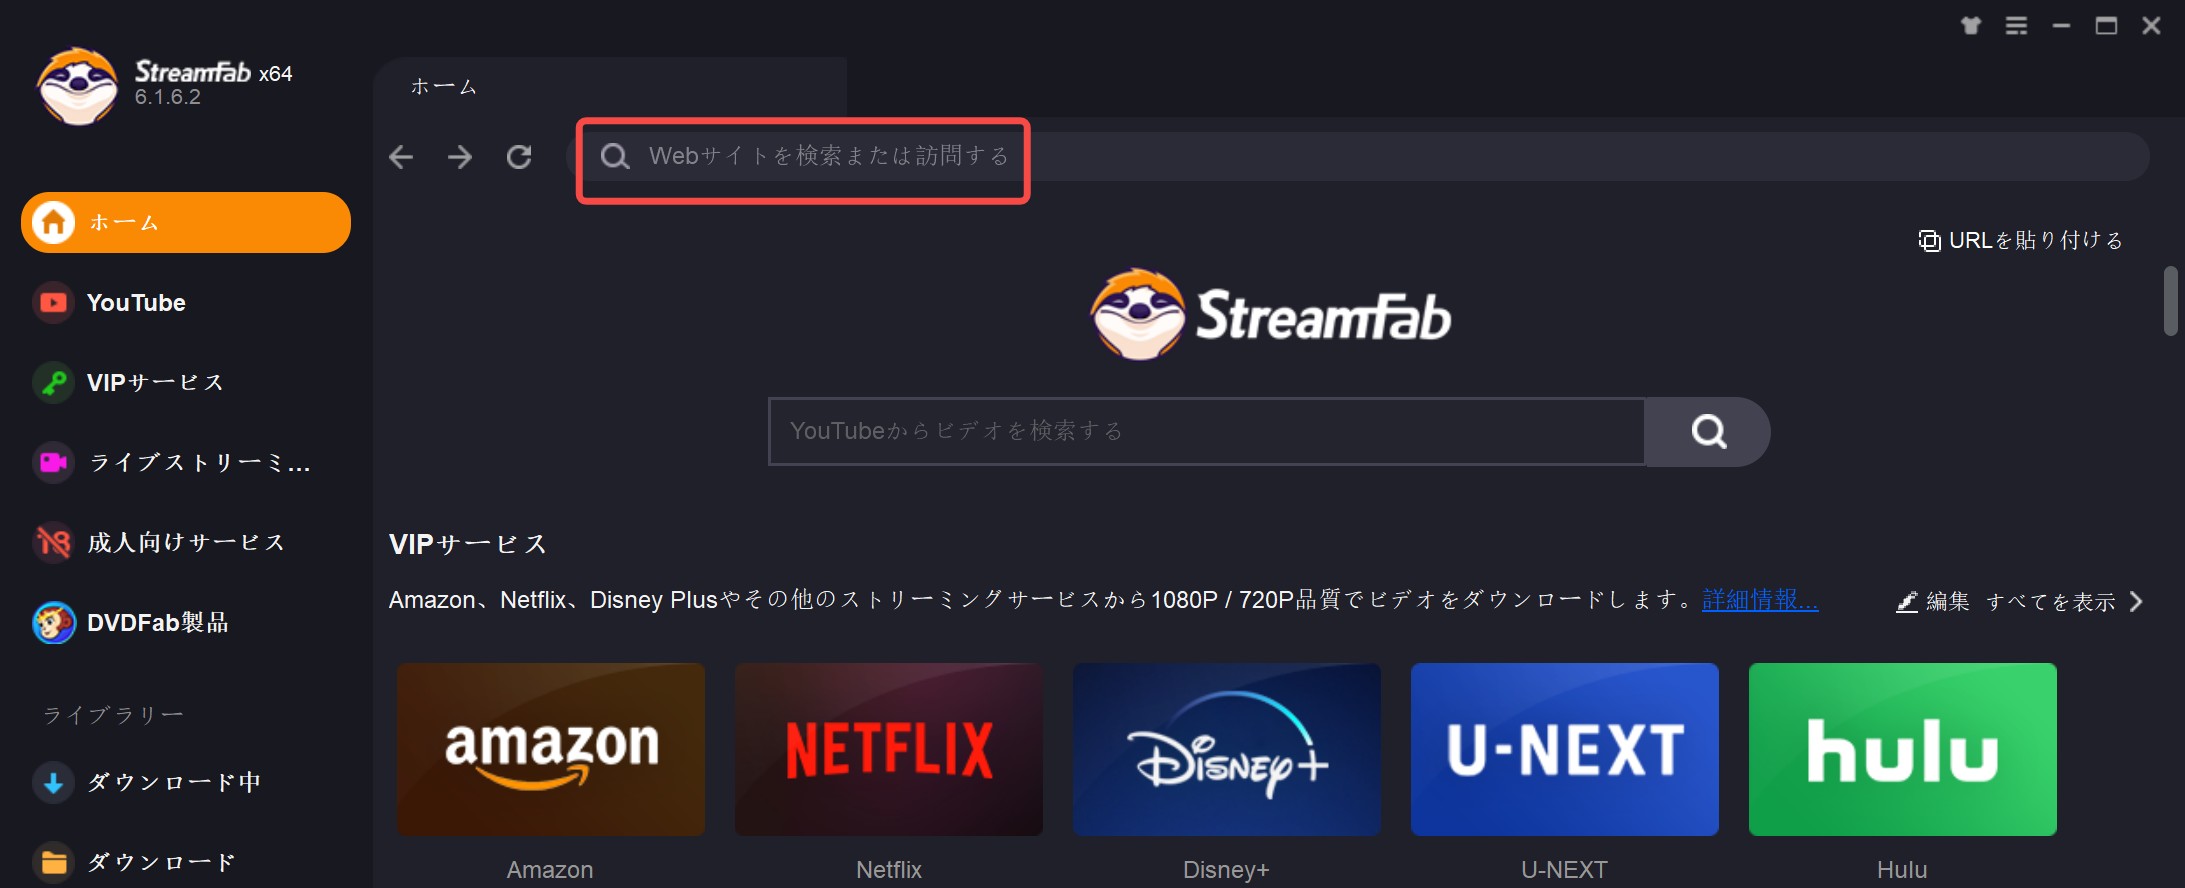Reload the page with the refresh icon
2185x888 pixels.
coord(519,156)
